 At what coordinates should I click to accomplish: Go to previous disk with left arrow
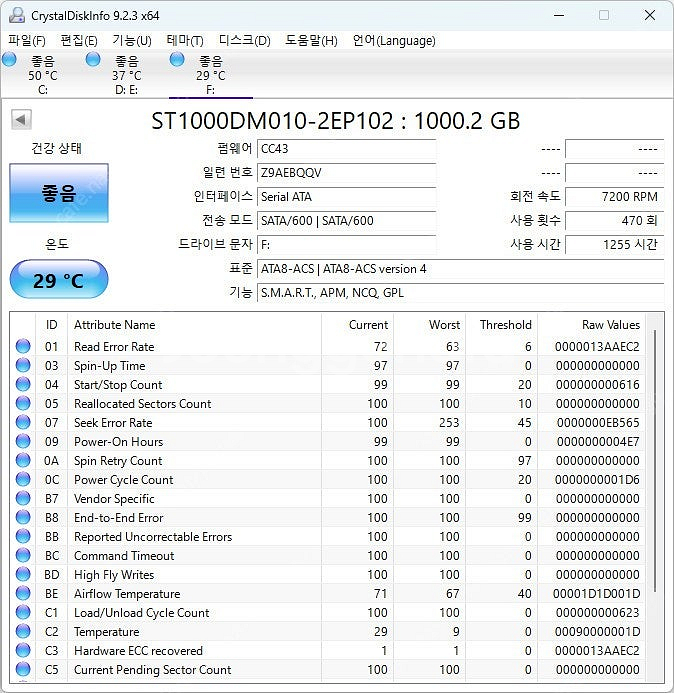pyautogui.click(x=21, y=119)
